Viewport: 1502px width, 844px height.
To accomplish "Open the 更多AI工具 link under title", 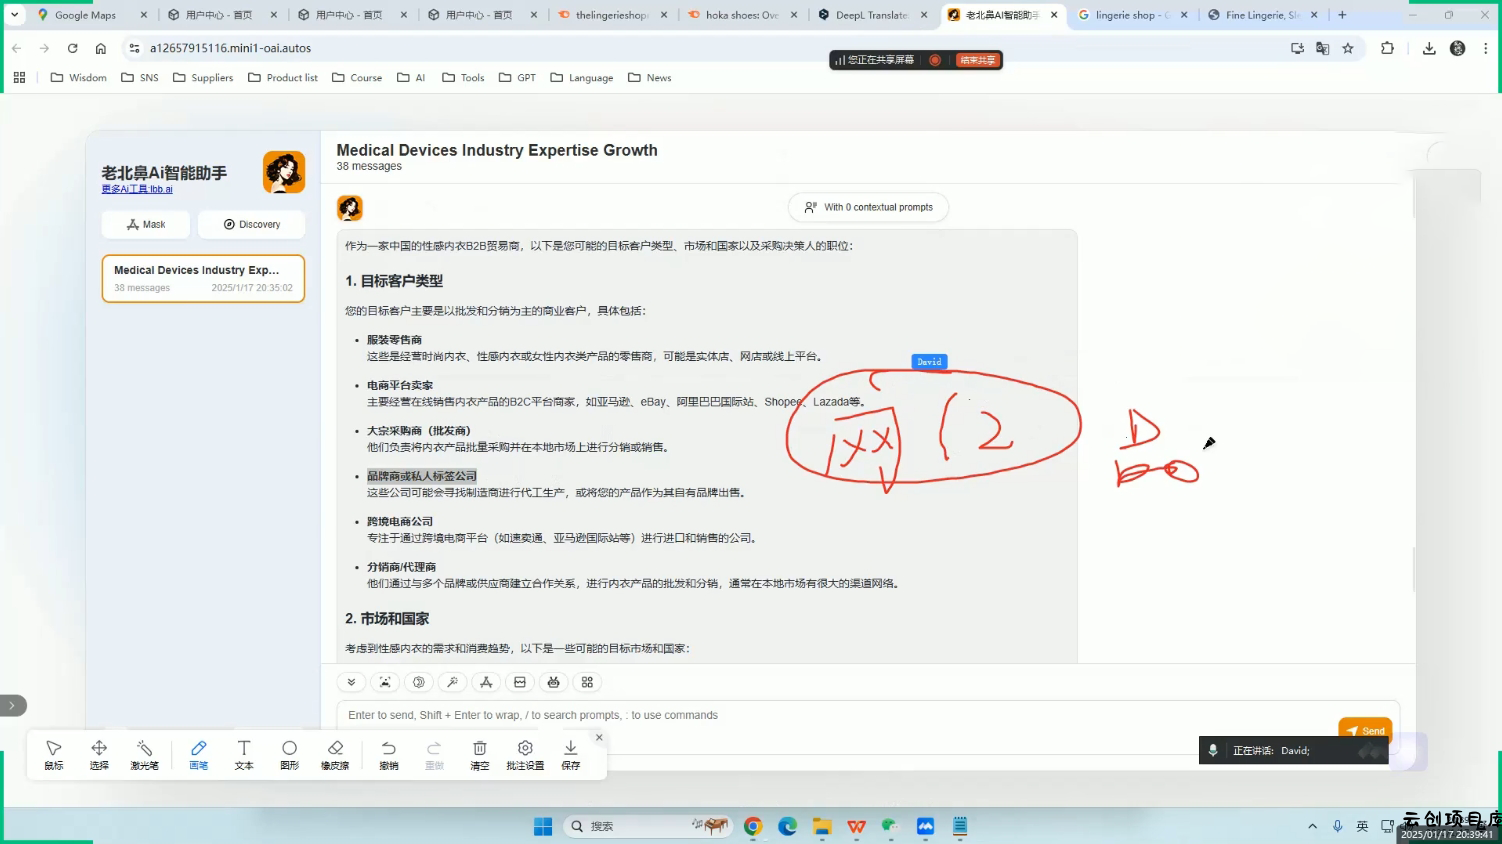I will (137, 189).
